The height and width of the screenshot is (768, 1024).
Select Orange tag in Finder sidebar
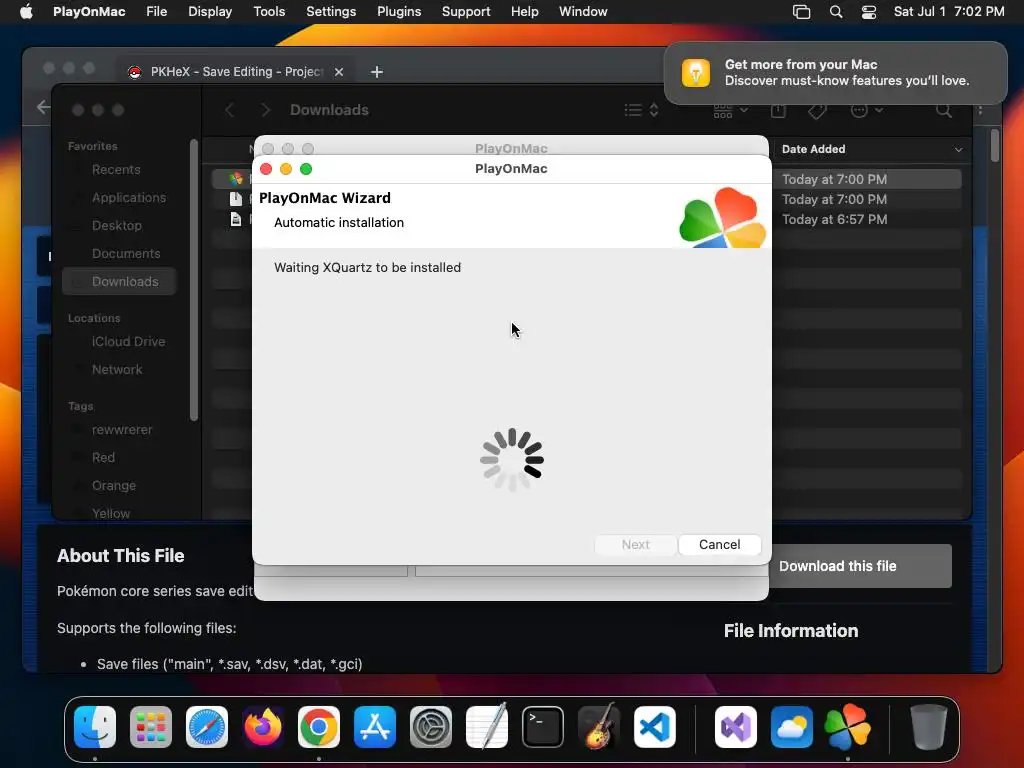pyautogui.click(x=114, y=486)
